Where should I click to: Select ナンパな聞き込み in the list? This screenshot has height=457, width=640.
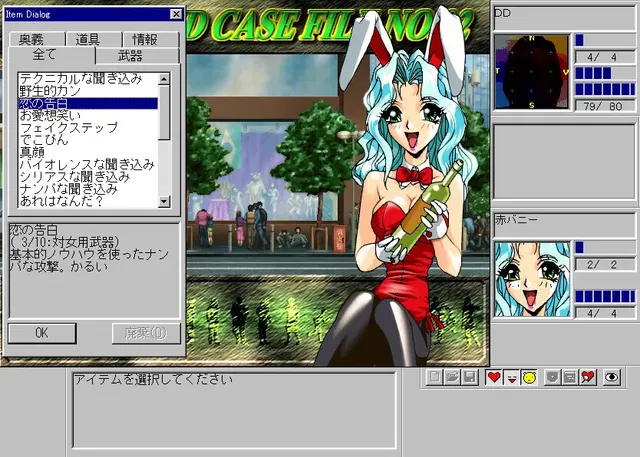tap(88, 189)
